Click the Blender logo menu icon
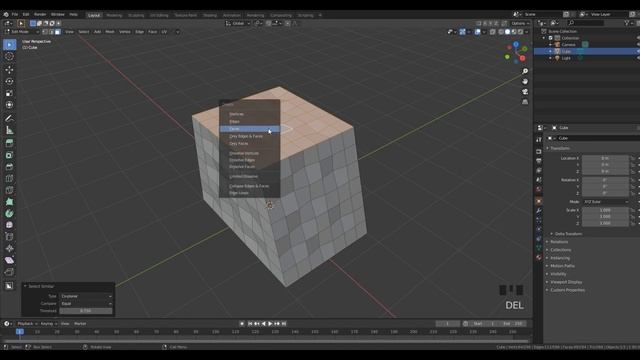The height and width of the screenshot is (360, 640). click(x=6, y=14)
